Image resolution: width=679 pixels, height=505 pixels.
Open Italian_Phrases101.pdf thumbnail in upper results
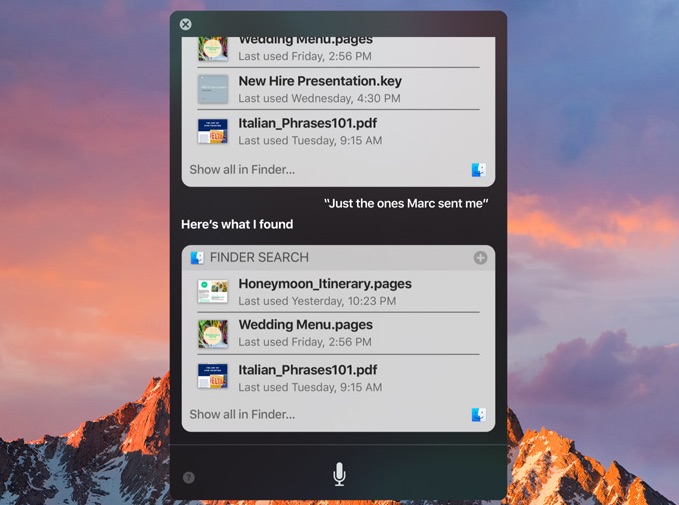pyautogui.click(x=213, y=131)
